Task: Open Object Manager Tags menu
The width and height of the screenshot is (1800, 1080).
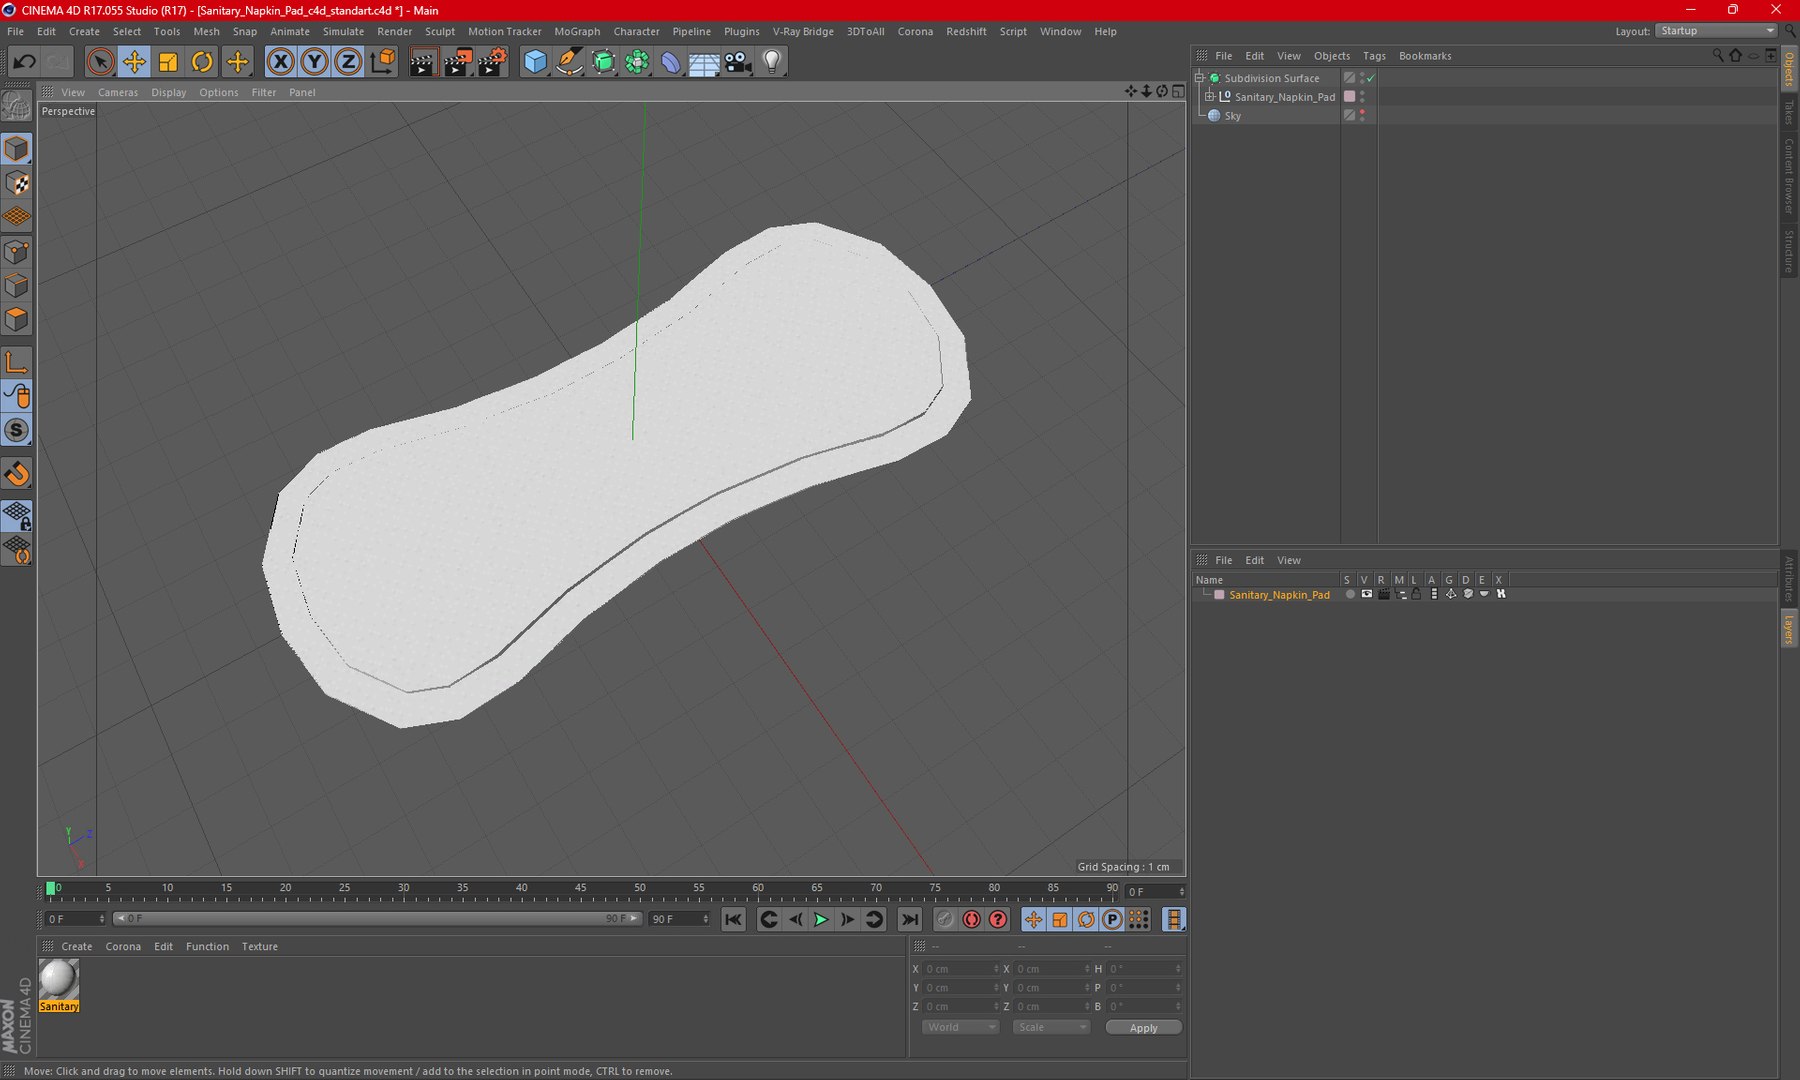Action: pos(1374,56)
